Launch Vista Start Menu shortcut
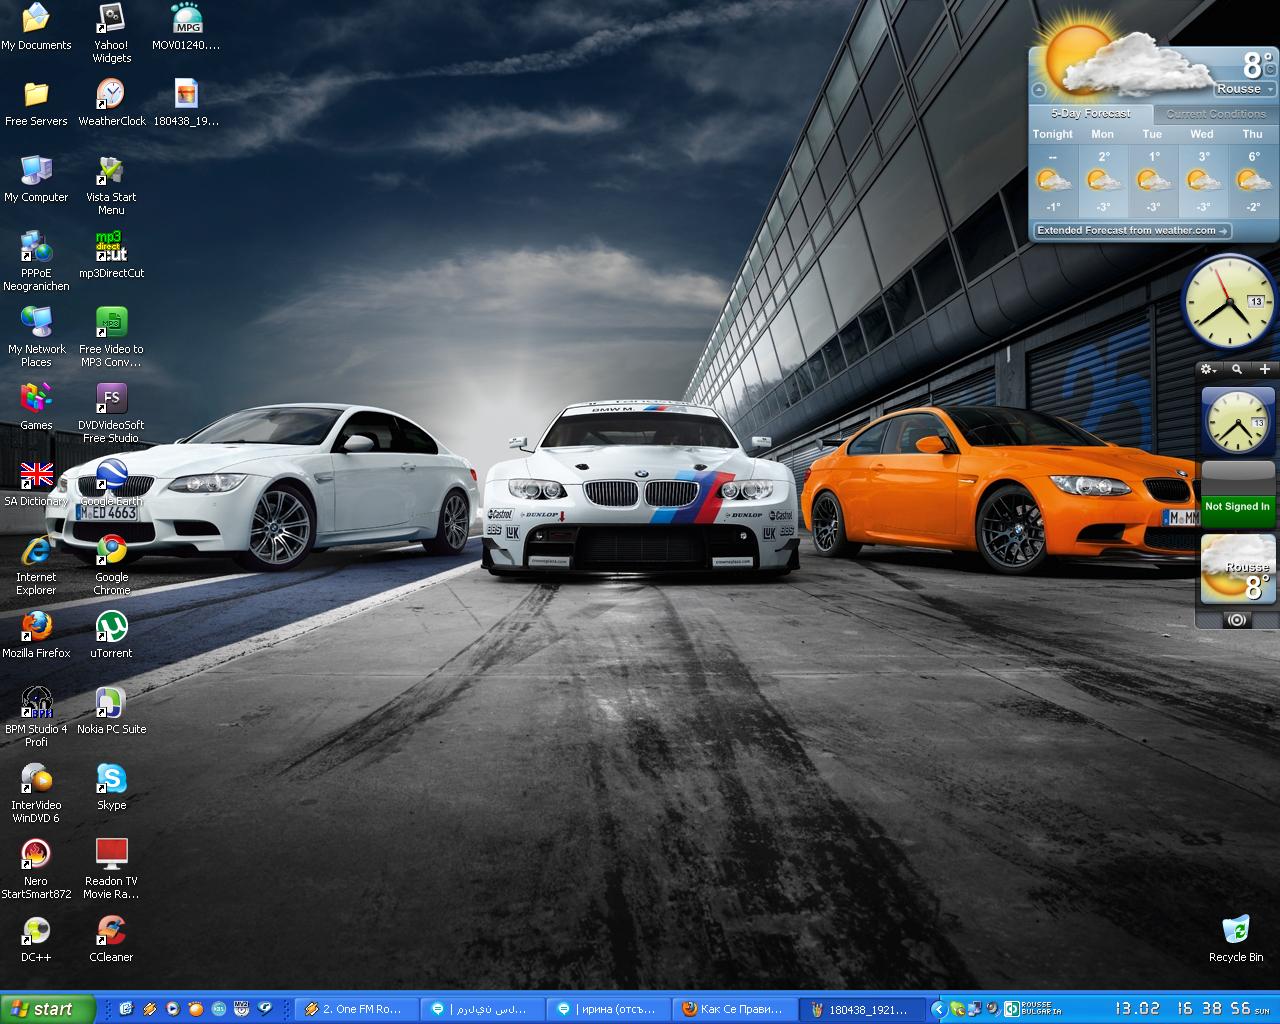This screenshot has width=1280, height=1024. pos(111,186)
